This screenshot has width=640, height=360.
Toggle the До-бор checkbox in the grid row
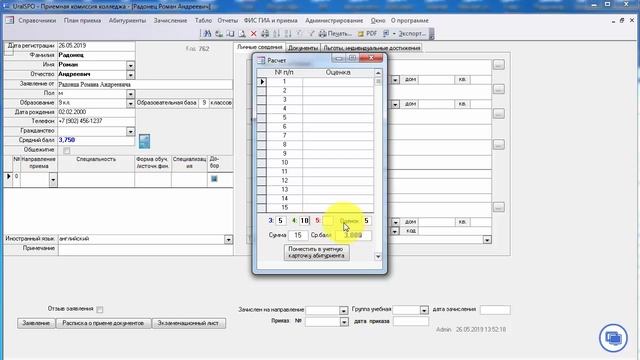point(214,179)
